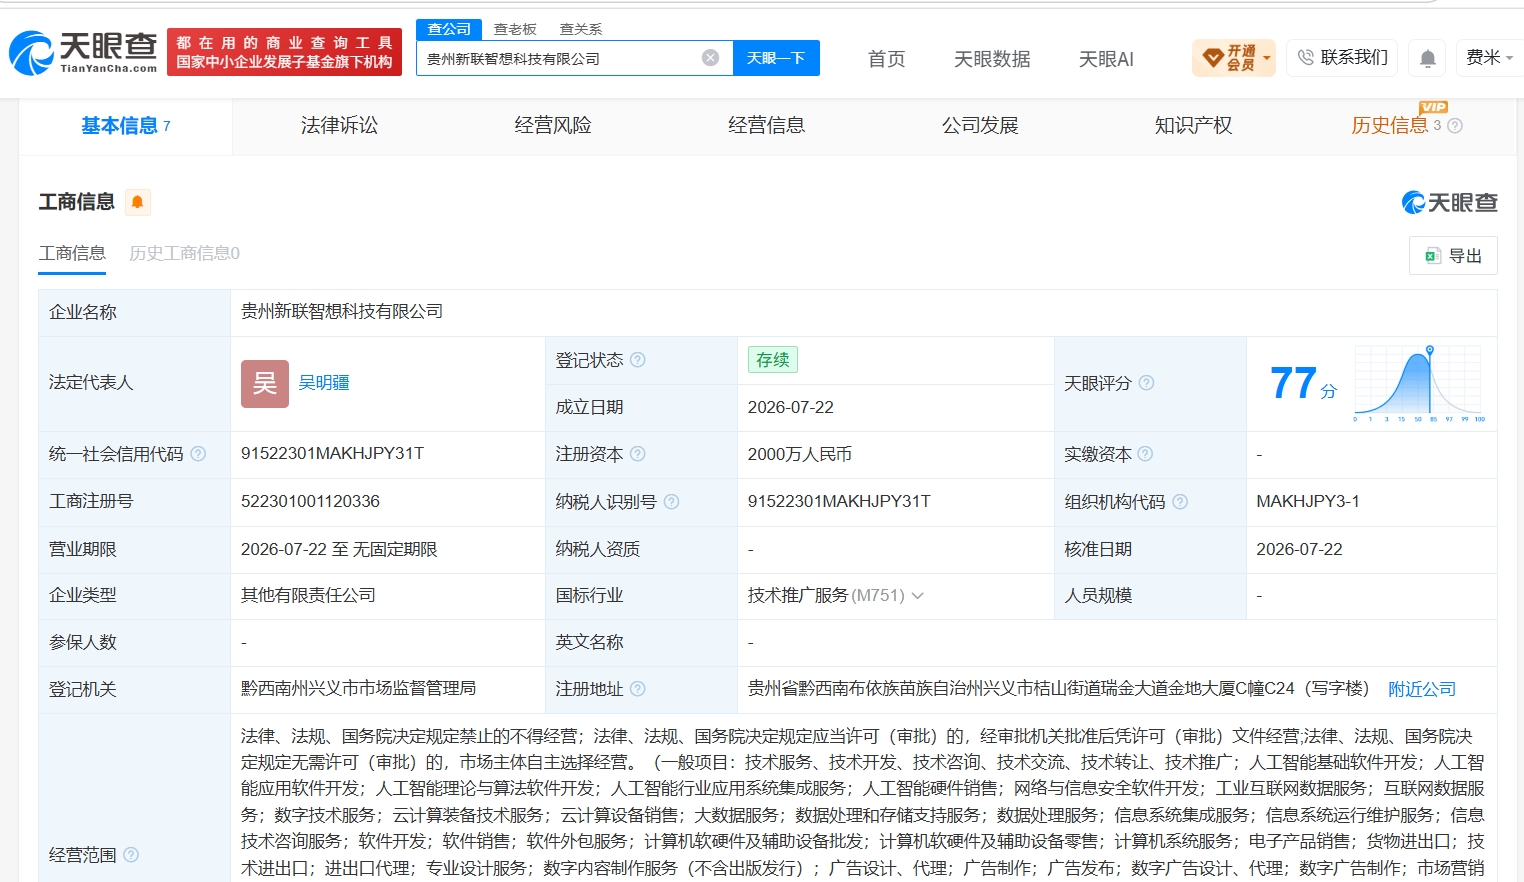Open the 知识产权 tab
The width and height of the screenshot is (1524, 882).
coord(1193,126)
